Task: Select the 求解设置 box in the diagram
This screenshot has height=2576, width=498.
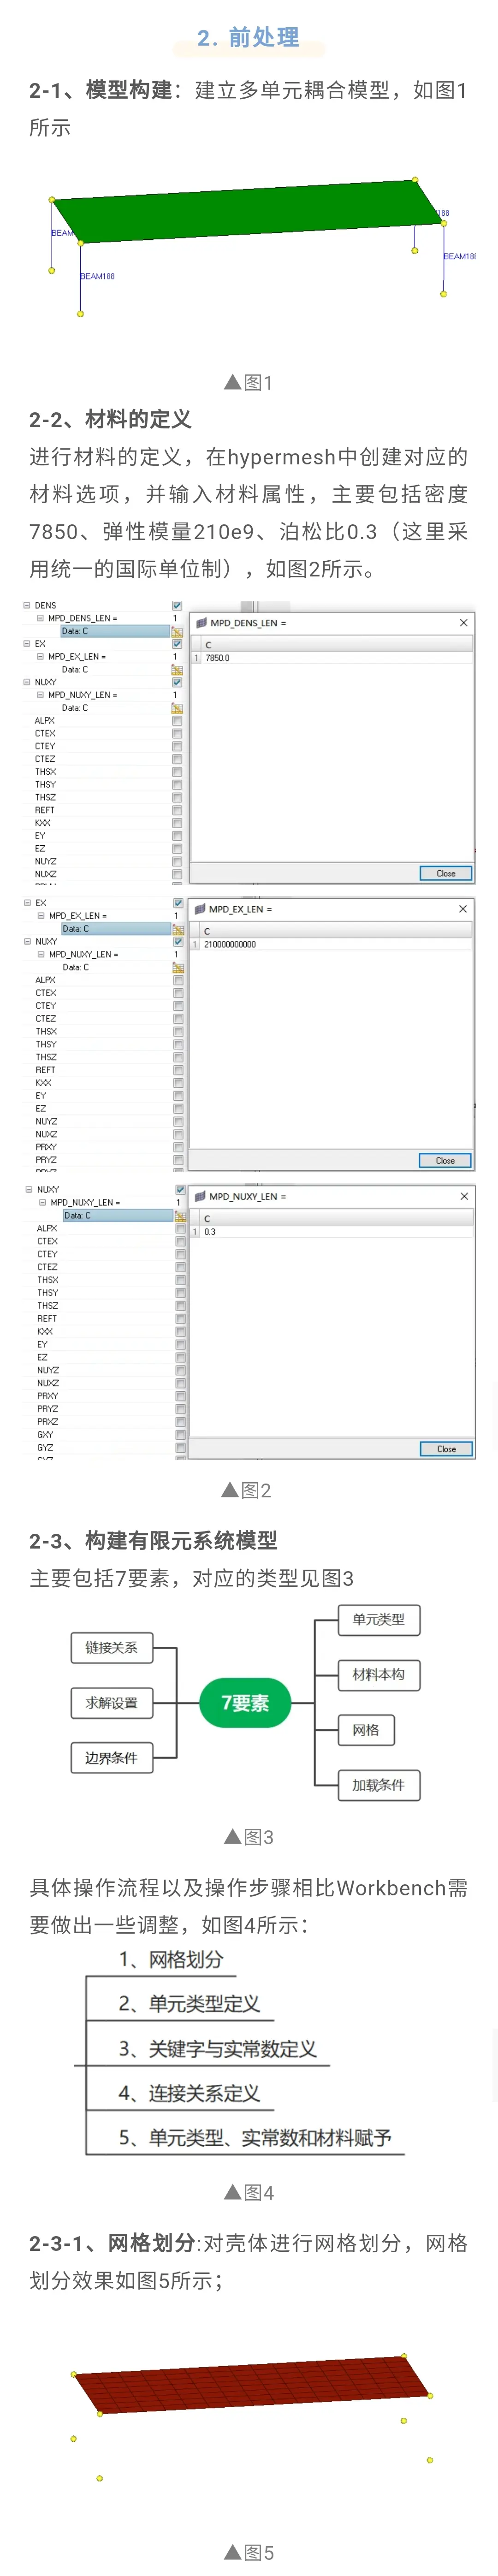Action: click(112, 1703)
